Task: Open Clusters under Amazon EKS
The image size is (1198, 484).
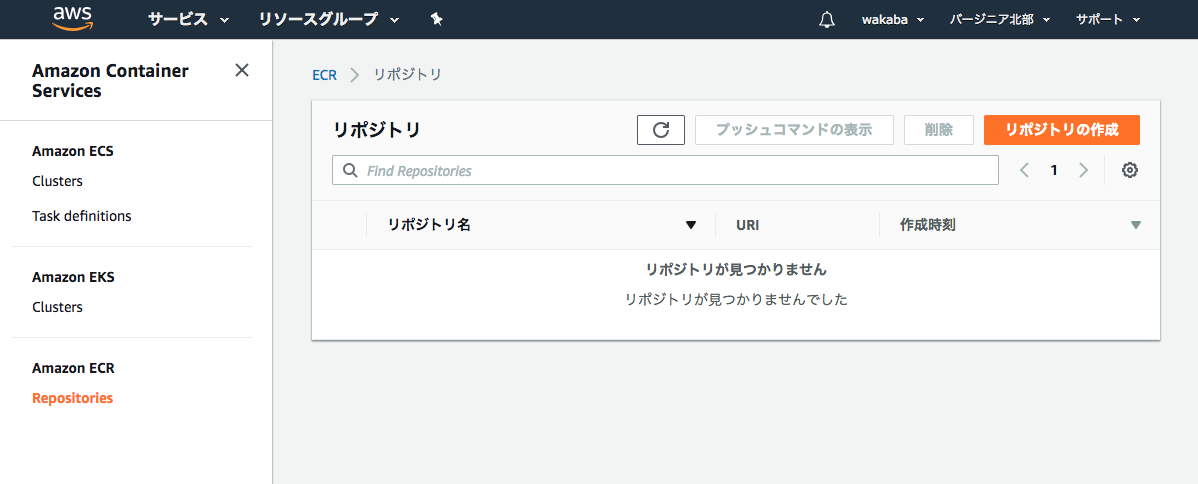Action: click(x=57, y=307)
